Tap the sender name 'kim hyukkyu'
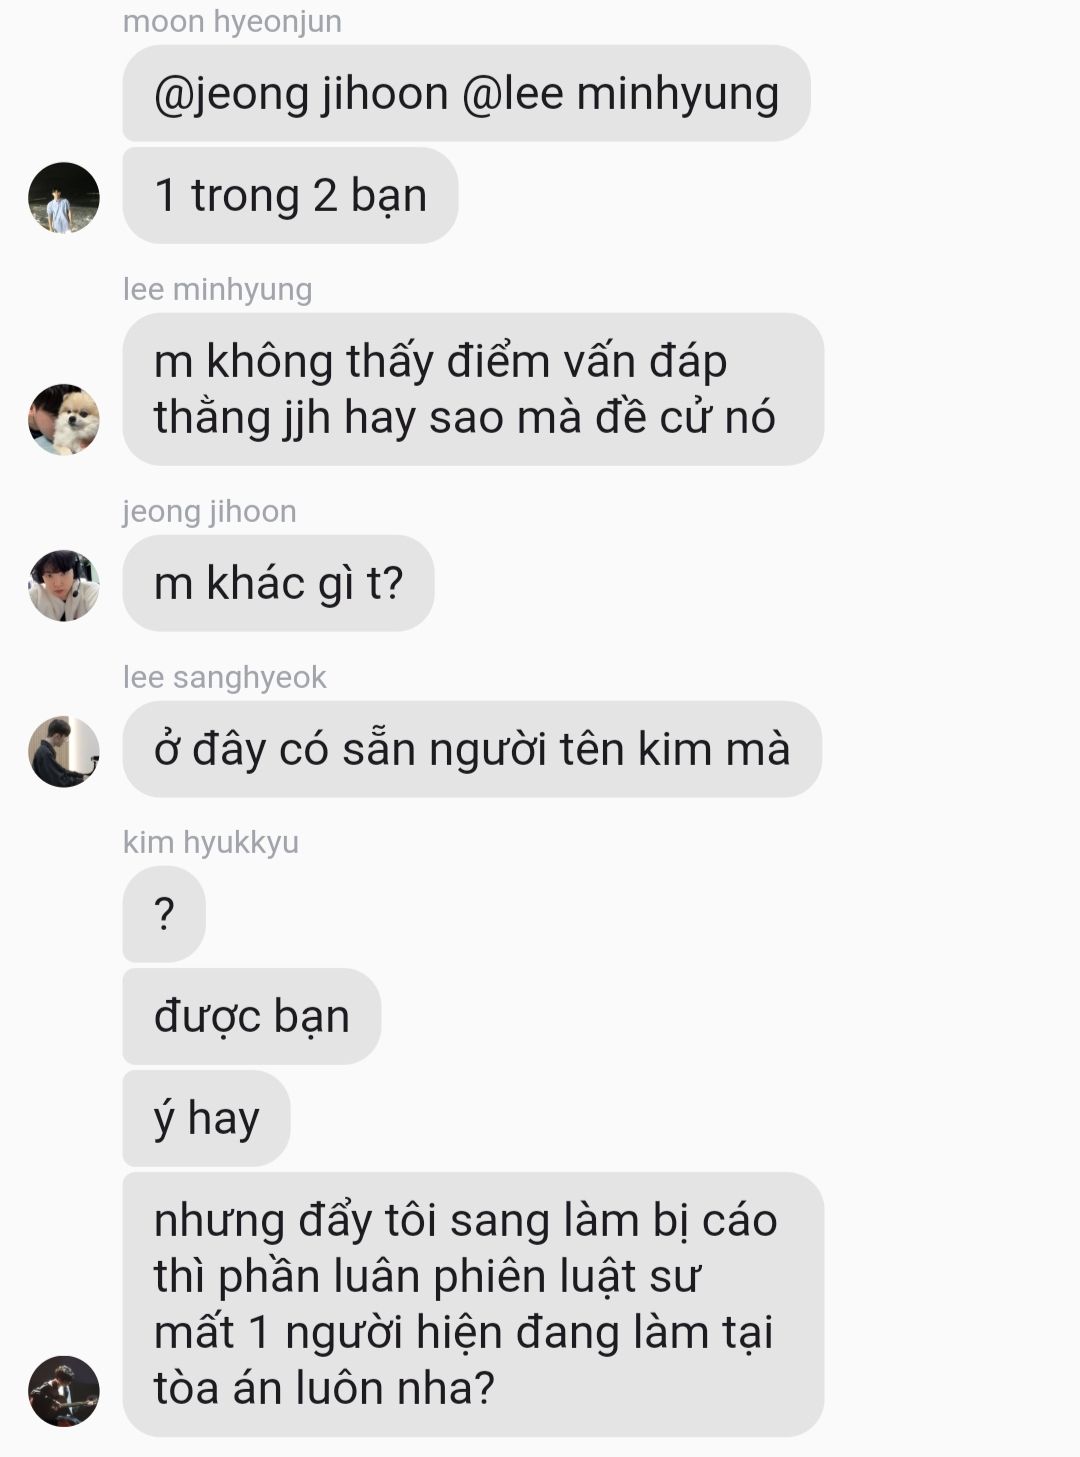Image resolution: width=1080 pixels, height=1457 pixels. (x=211, y=842)
